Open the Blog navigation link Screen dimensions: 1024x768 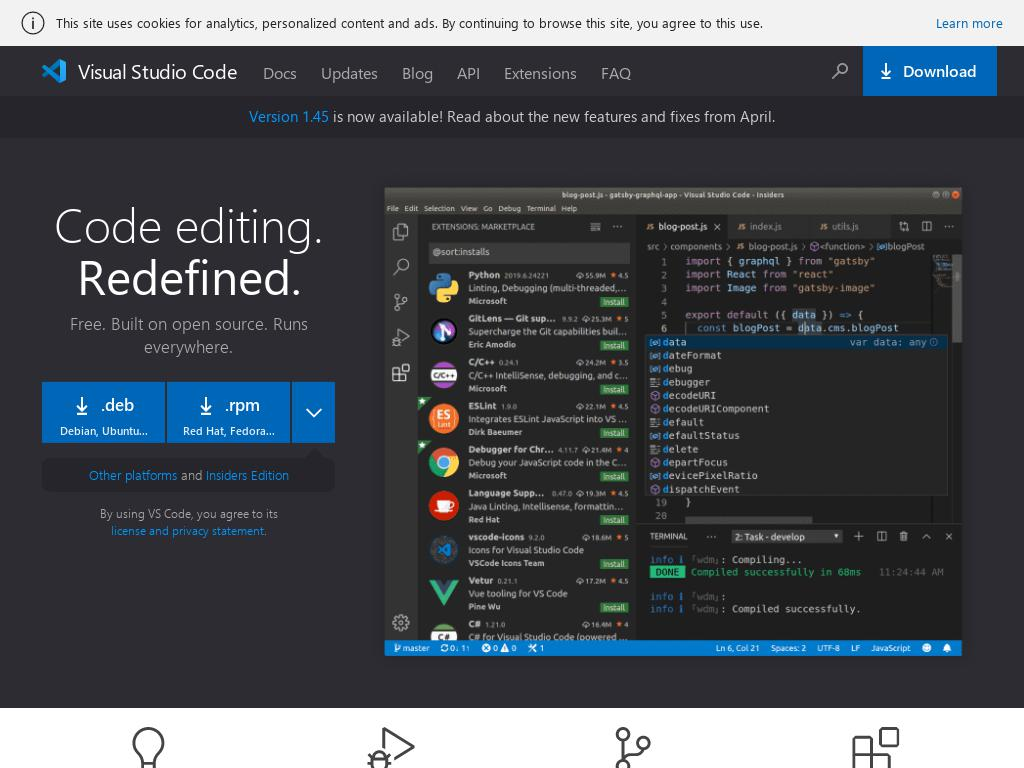(x=417, y=73)
